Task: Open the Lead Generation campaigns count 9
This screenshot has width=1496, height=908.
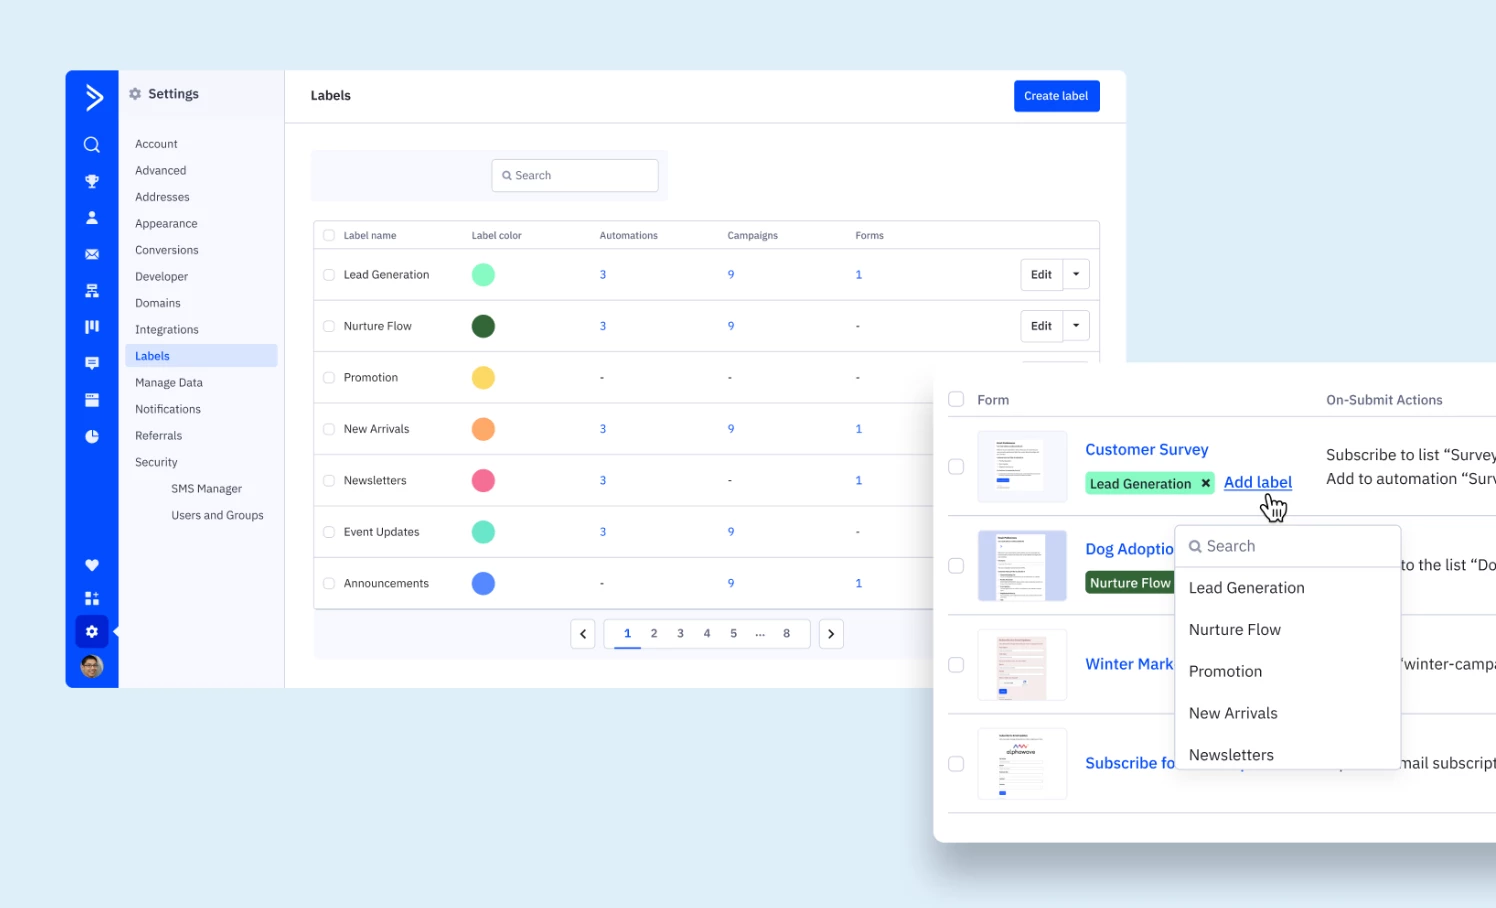Action: 731,275
